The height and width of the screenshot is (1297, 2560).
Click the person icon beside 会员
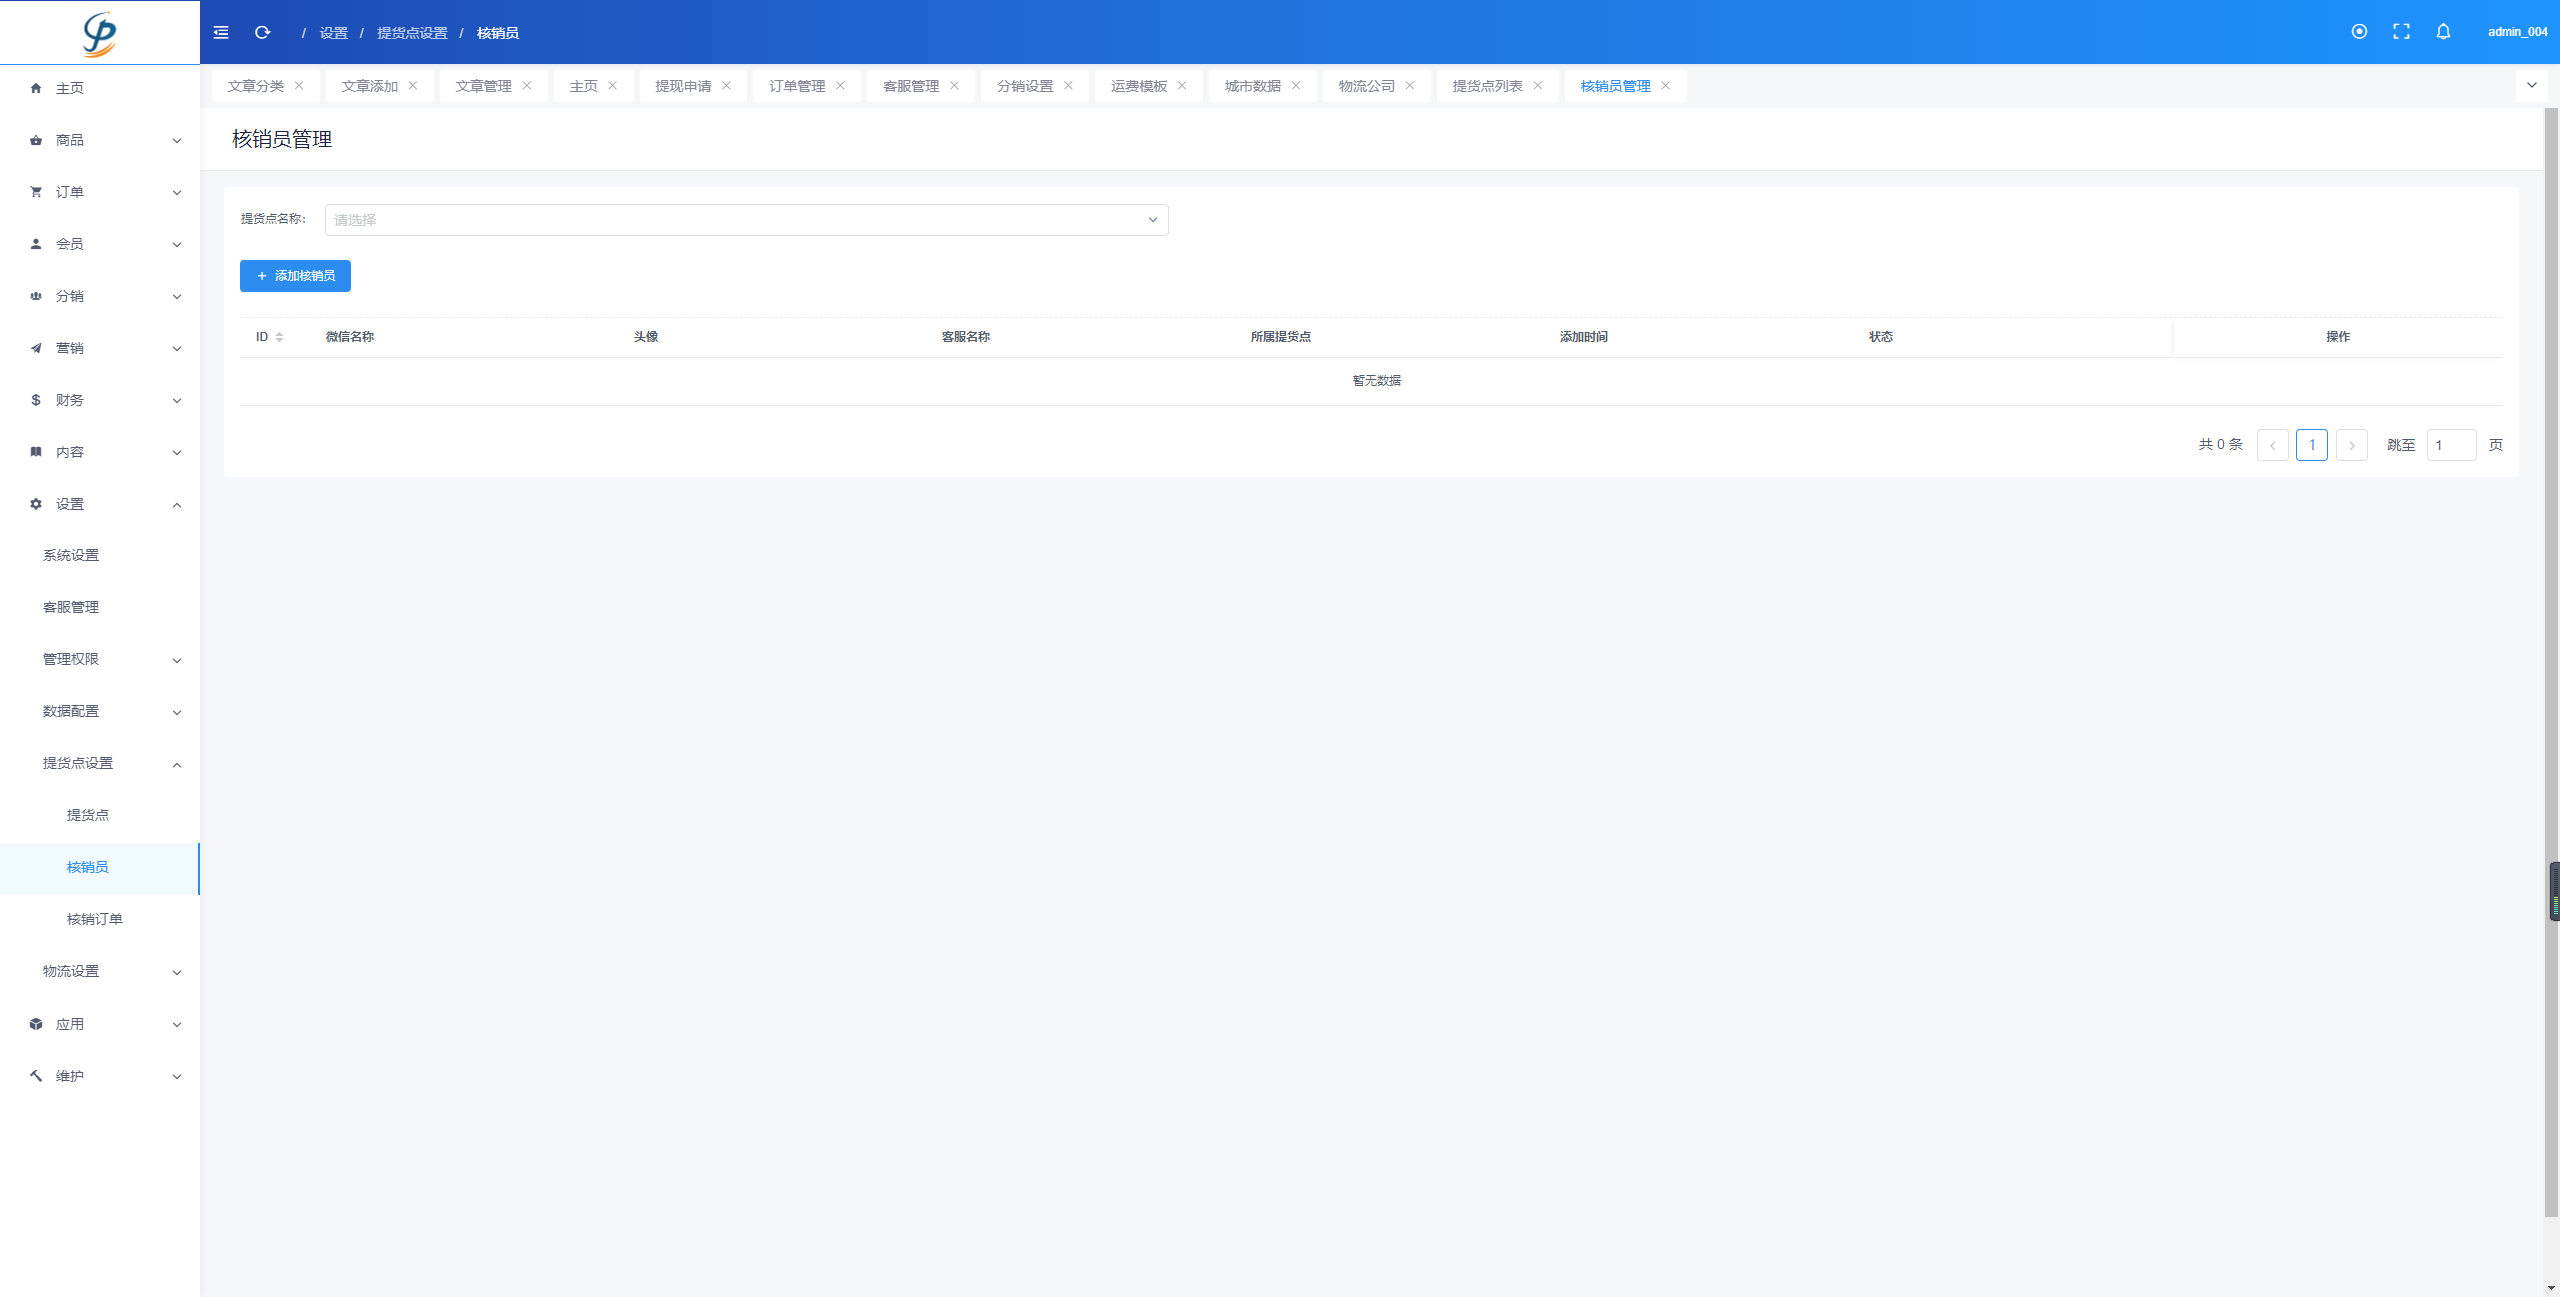pos(36,244)
